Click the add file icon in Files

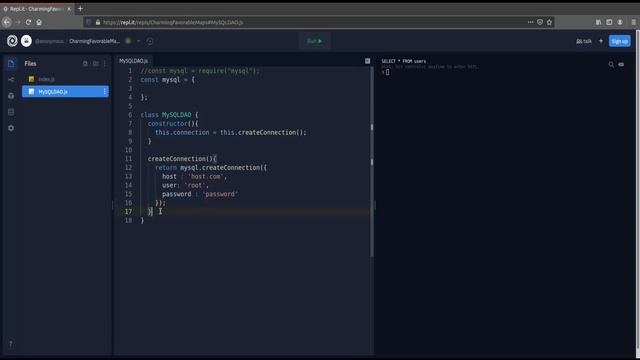coord(85,64)
